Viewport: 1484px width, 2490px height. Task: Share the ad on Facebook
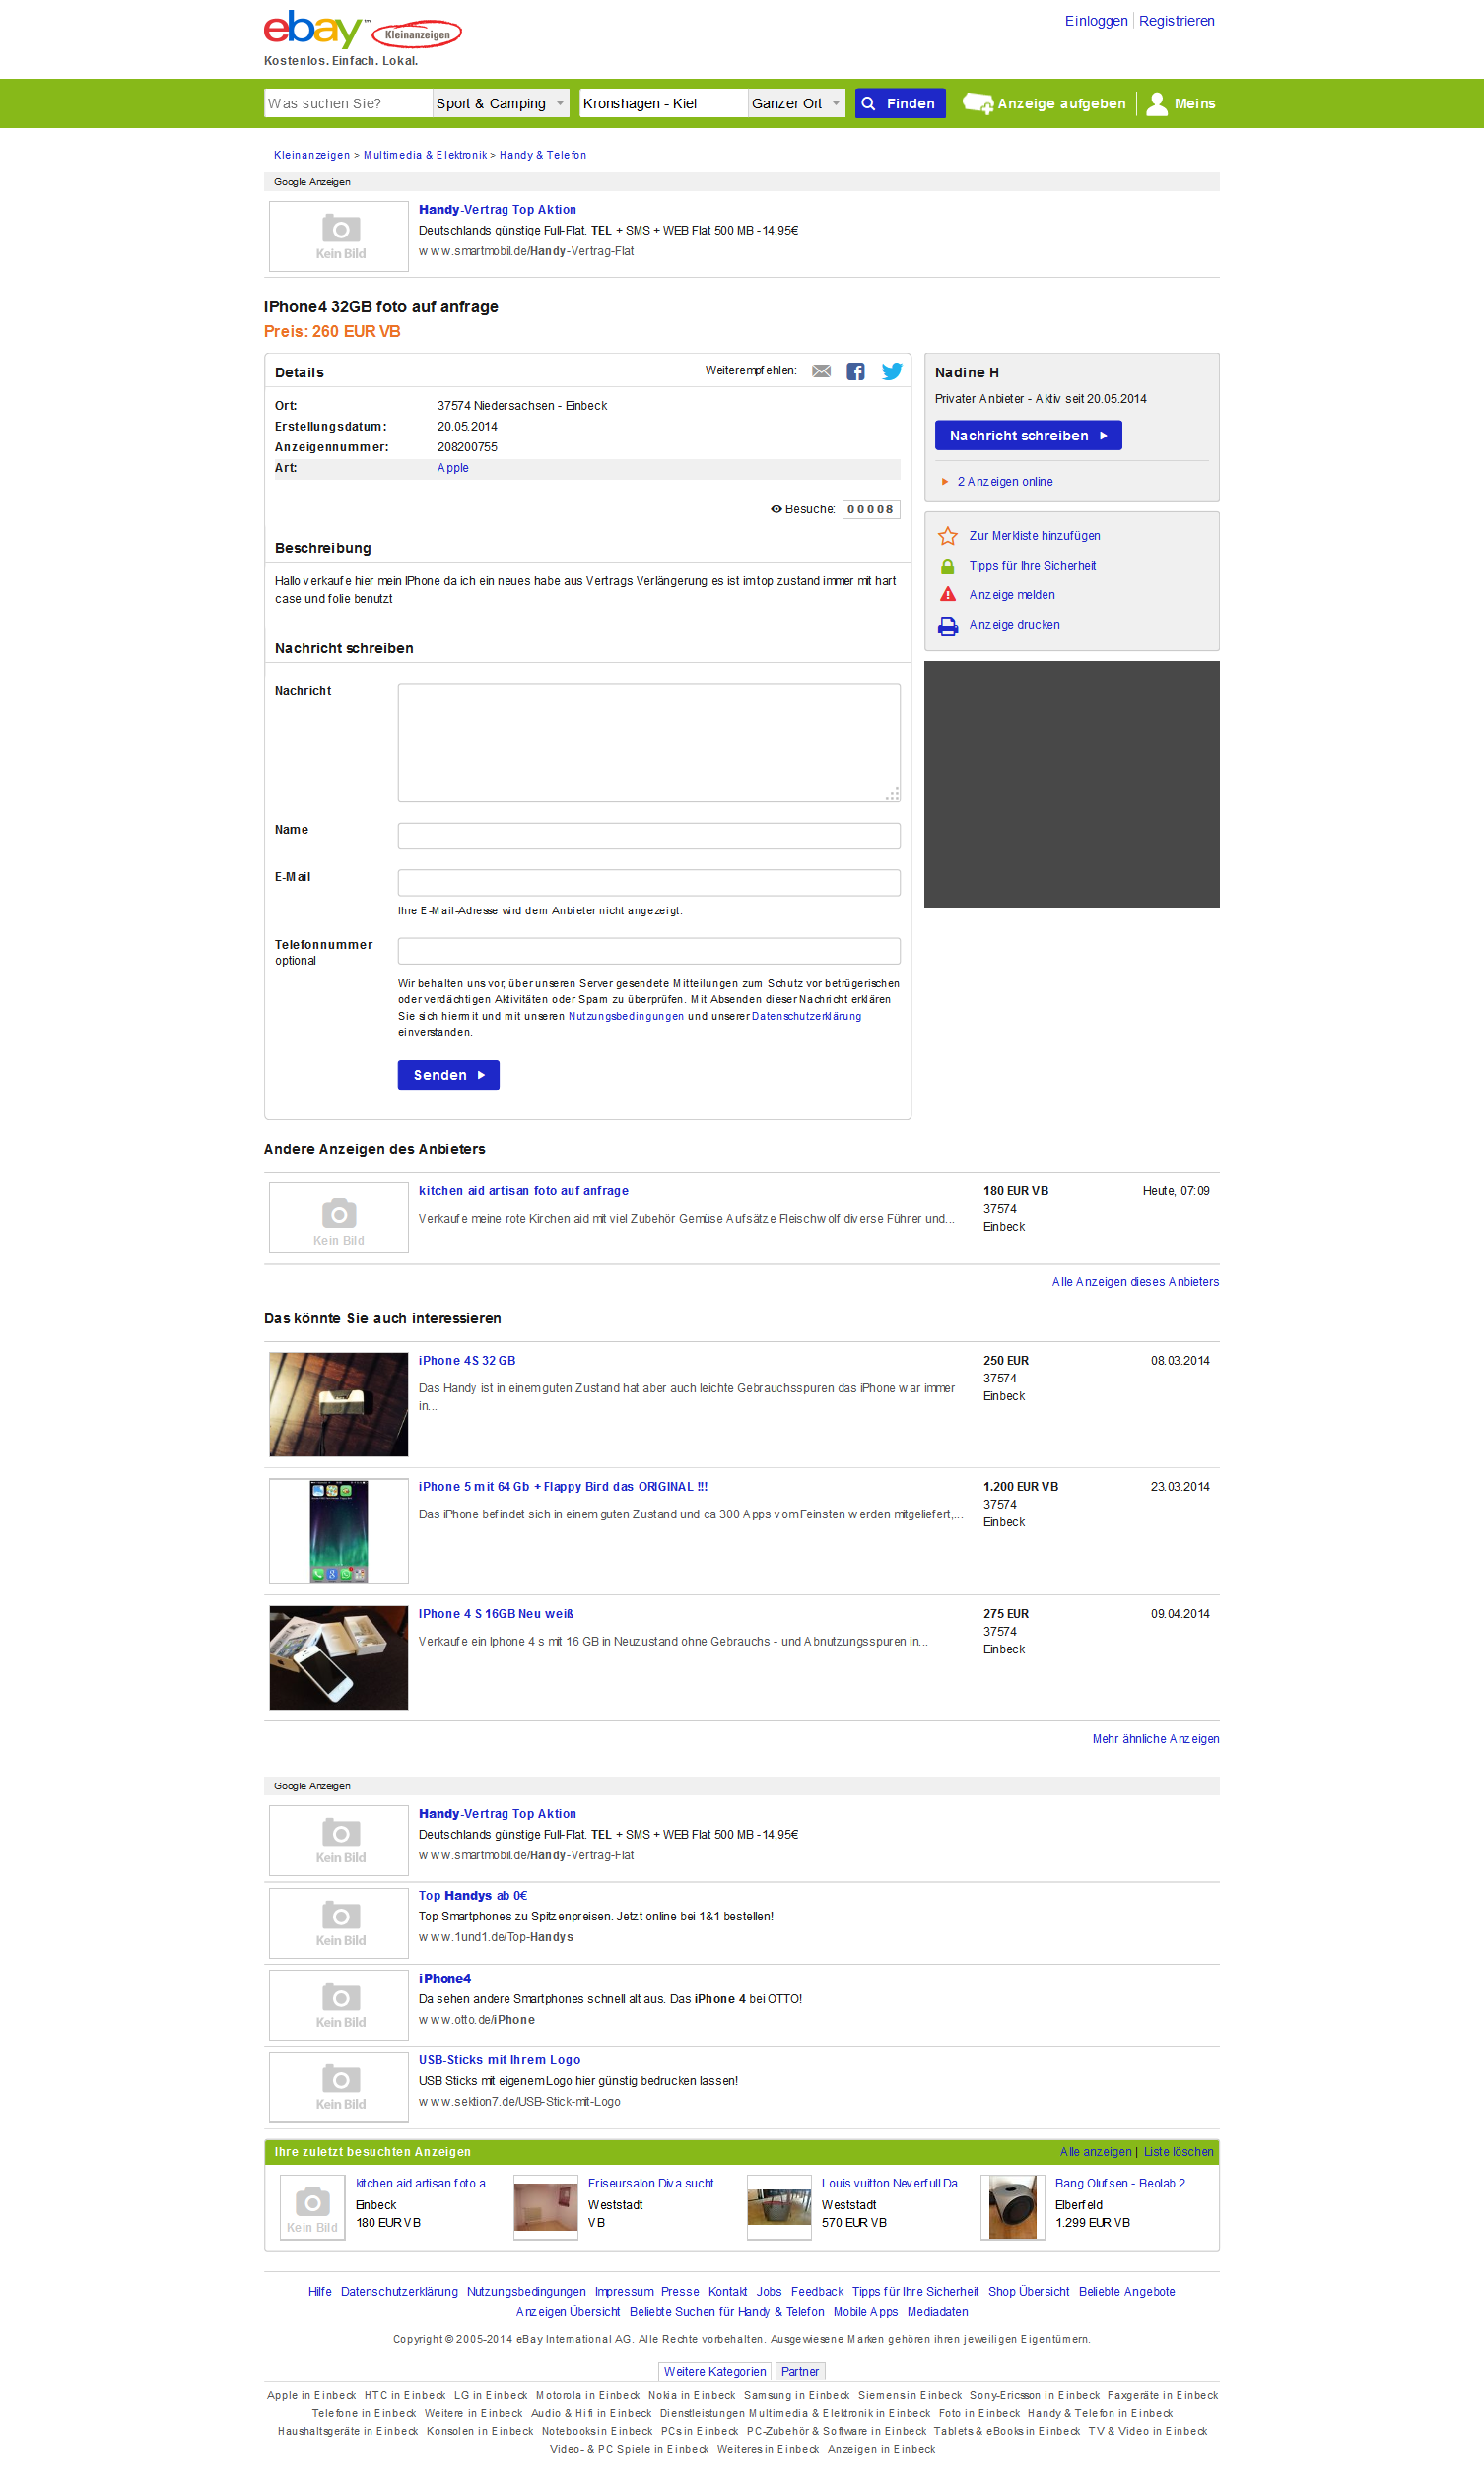(x=856, y=371)
